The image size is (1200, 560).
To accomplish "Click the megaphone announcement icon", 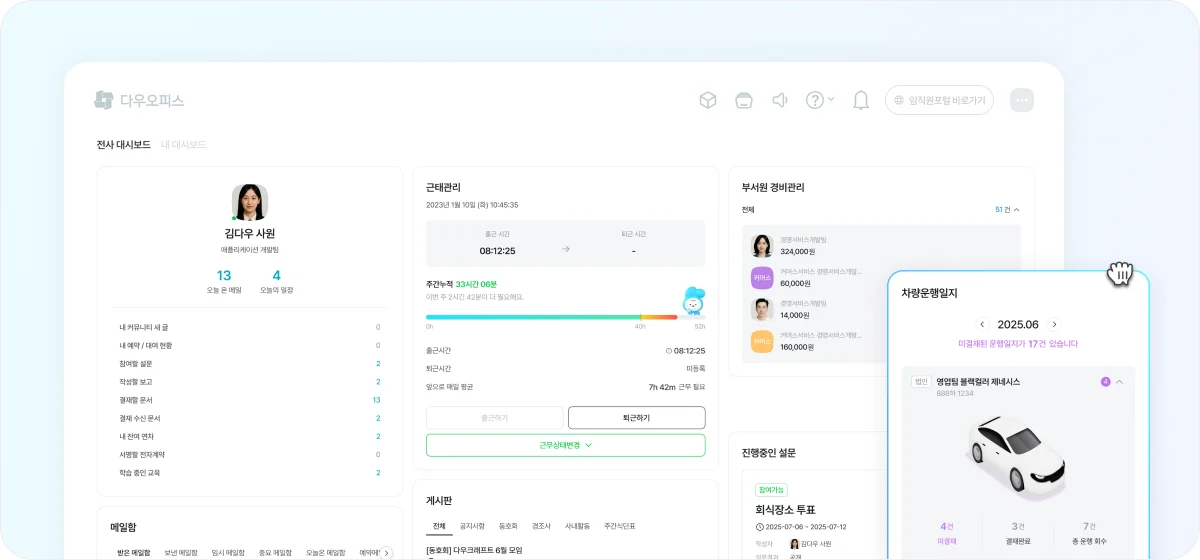I will click(780, 100).
